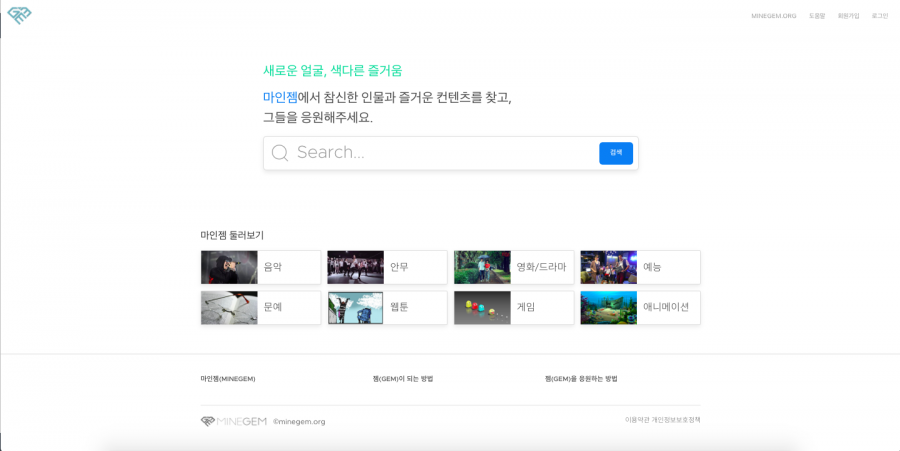Click the ©minegem.org footer text
The width and height of the screenshot is (900, 451).
299,422
